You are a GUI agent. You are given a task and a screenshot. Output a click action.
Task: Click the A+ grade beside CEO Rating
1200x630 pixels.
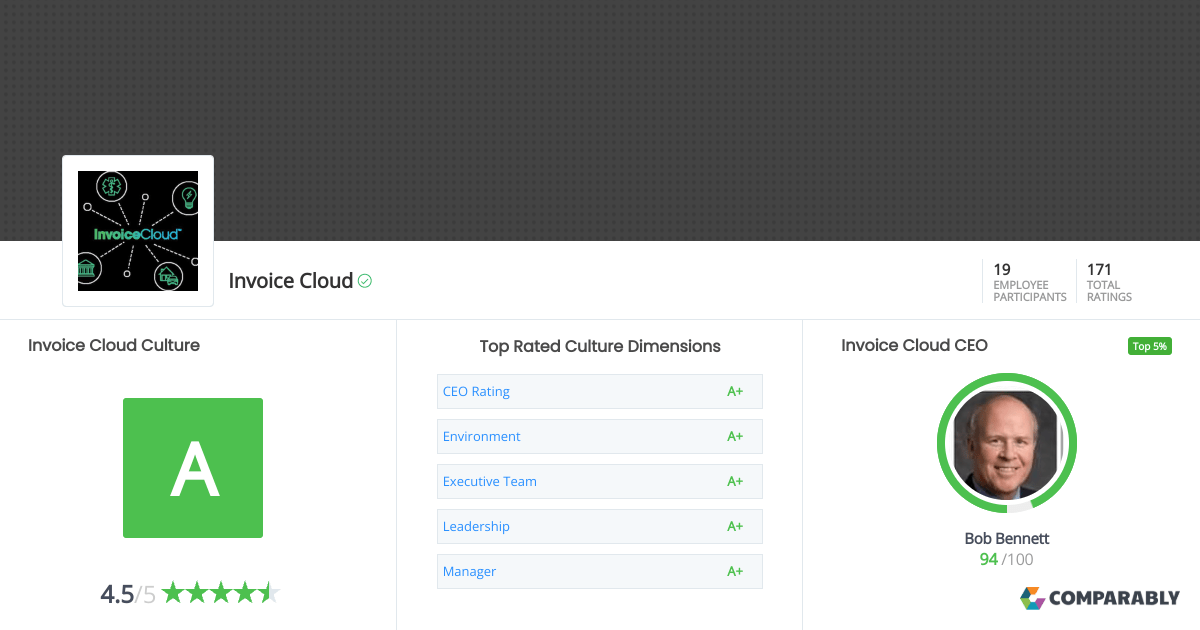[x=735, y=391]
